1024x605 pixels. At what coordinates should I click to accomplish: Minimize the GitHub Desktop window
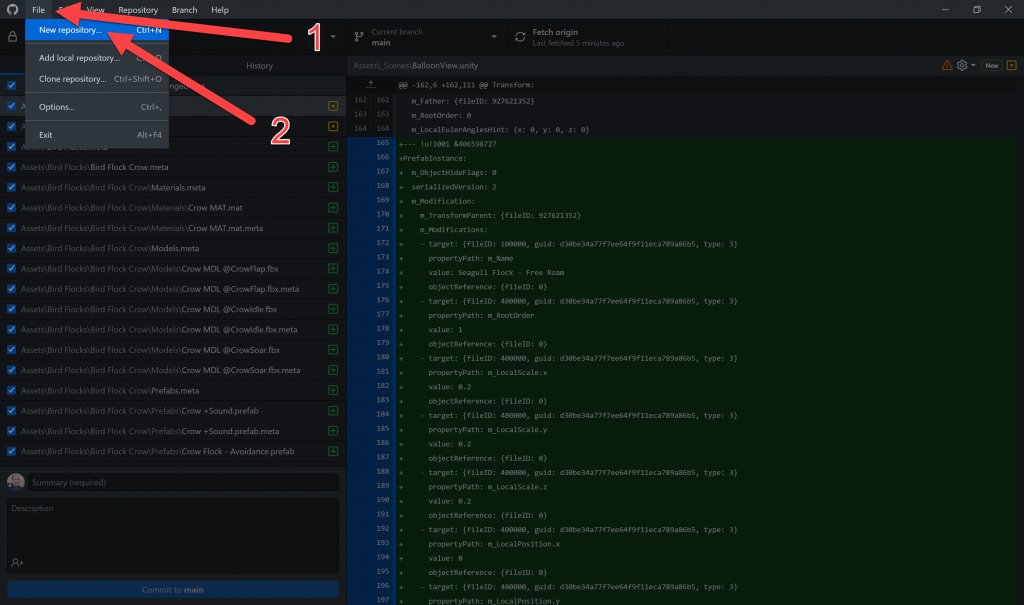tap(945, 10)
